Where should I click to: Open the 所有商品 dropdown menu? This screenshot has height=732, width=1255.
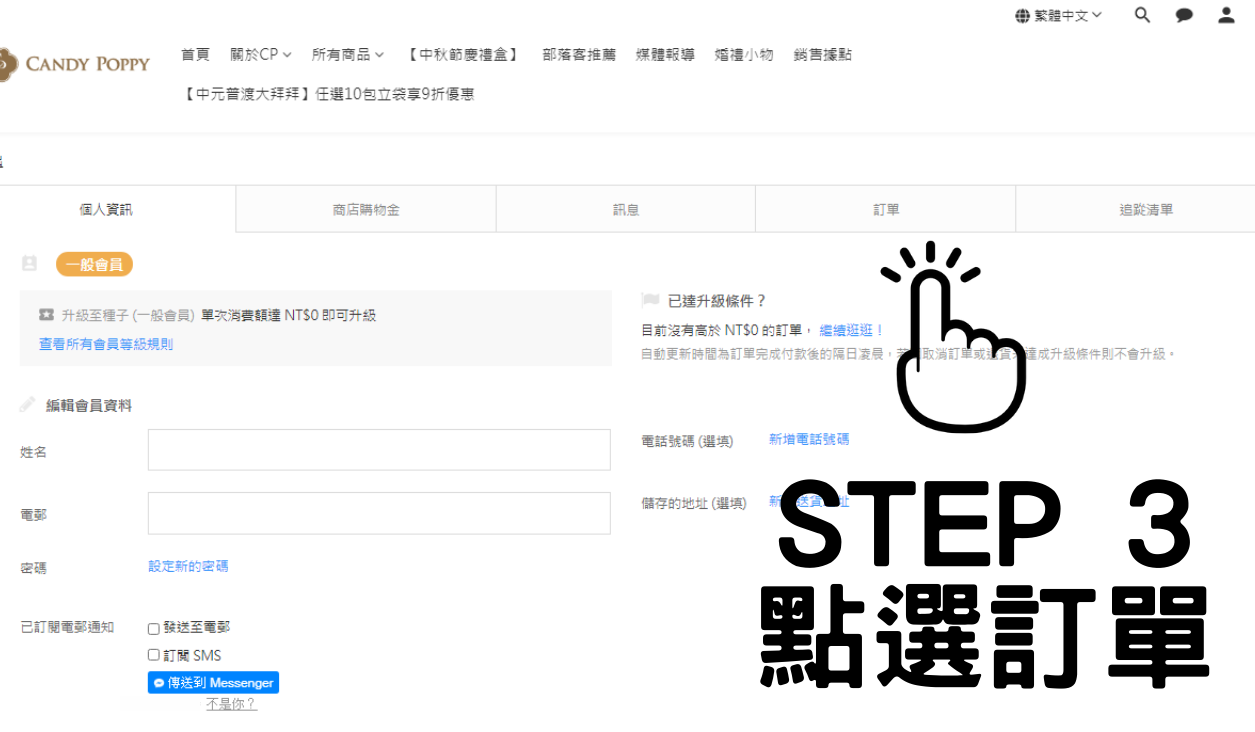347,55
